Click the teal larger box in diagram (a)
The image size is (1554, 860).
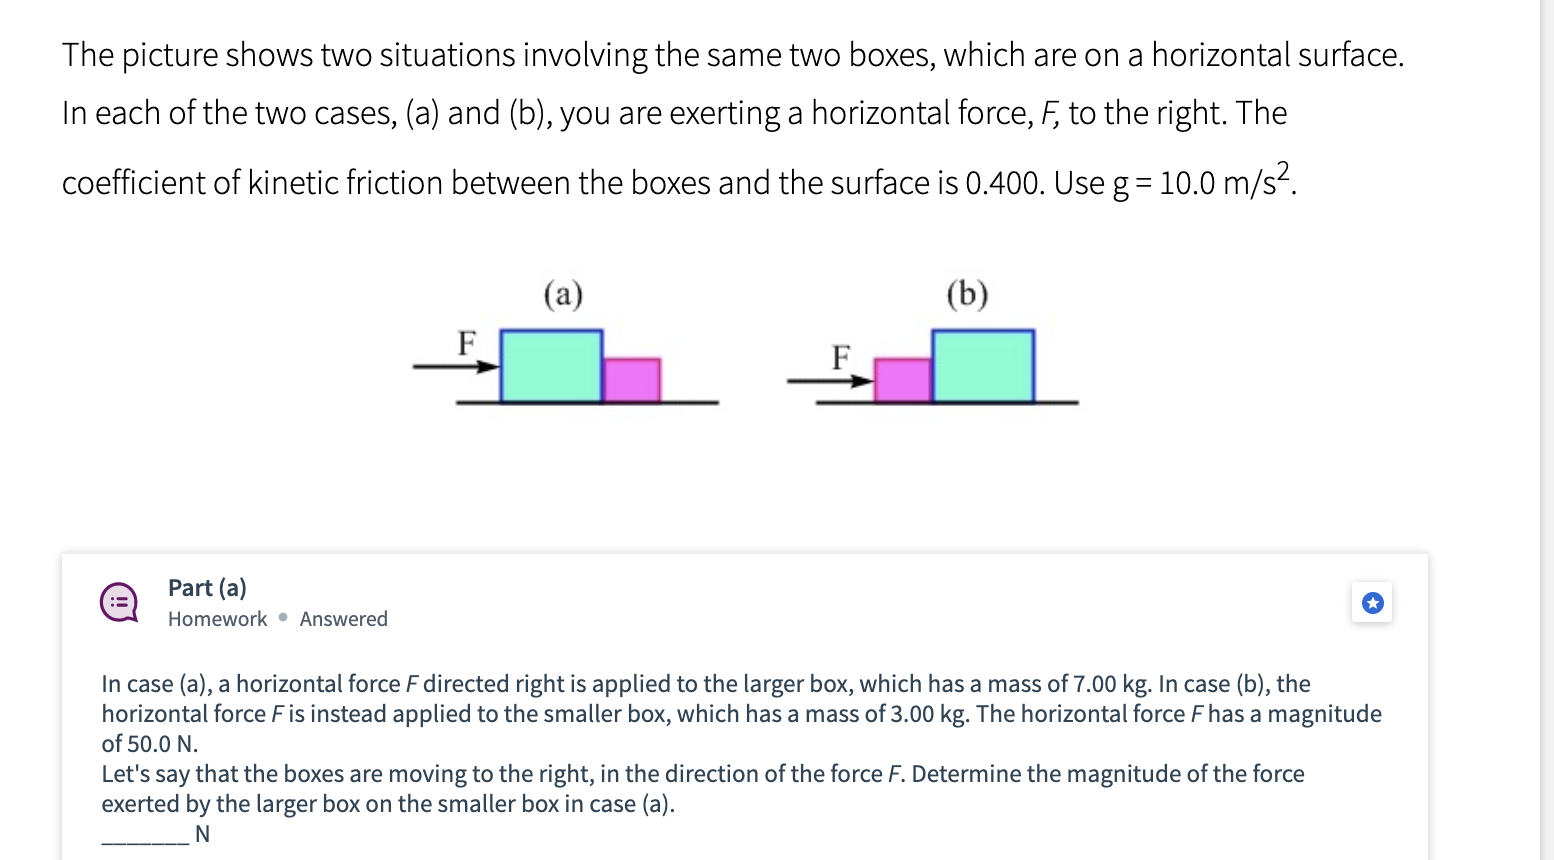click(550, 365)
